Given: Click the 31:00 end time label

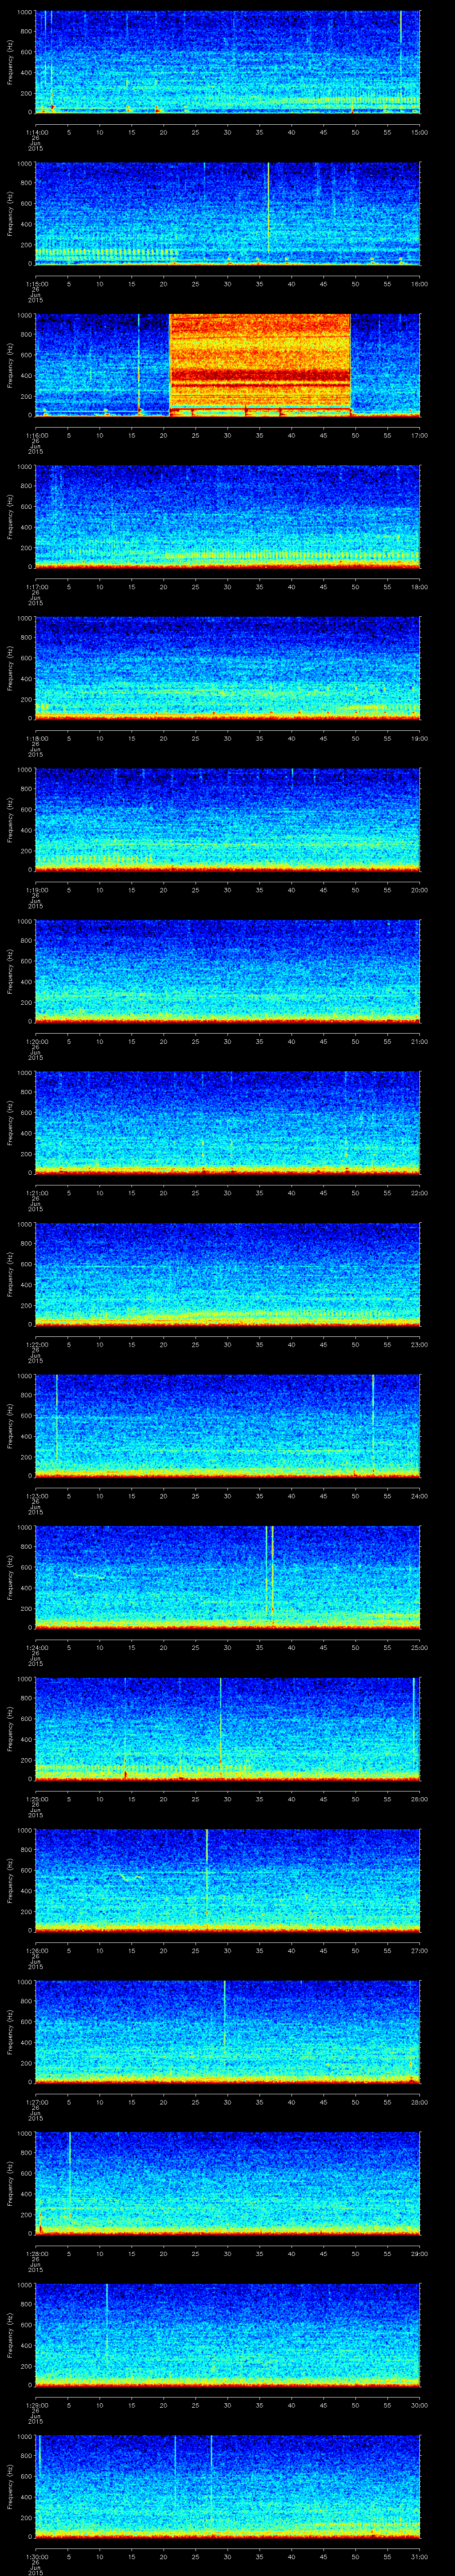Looking at the screenshot, I should (x=419, y=2556).
